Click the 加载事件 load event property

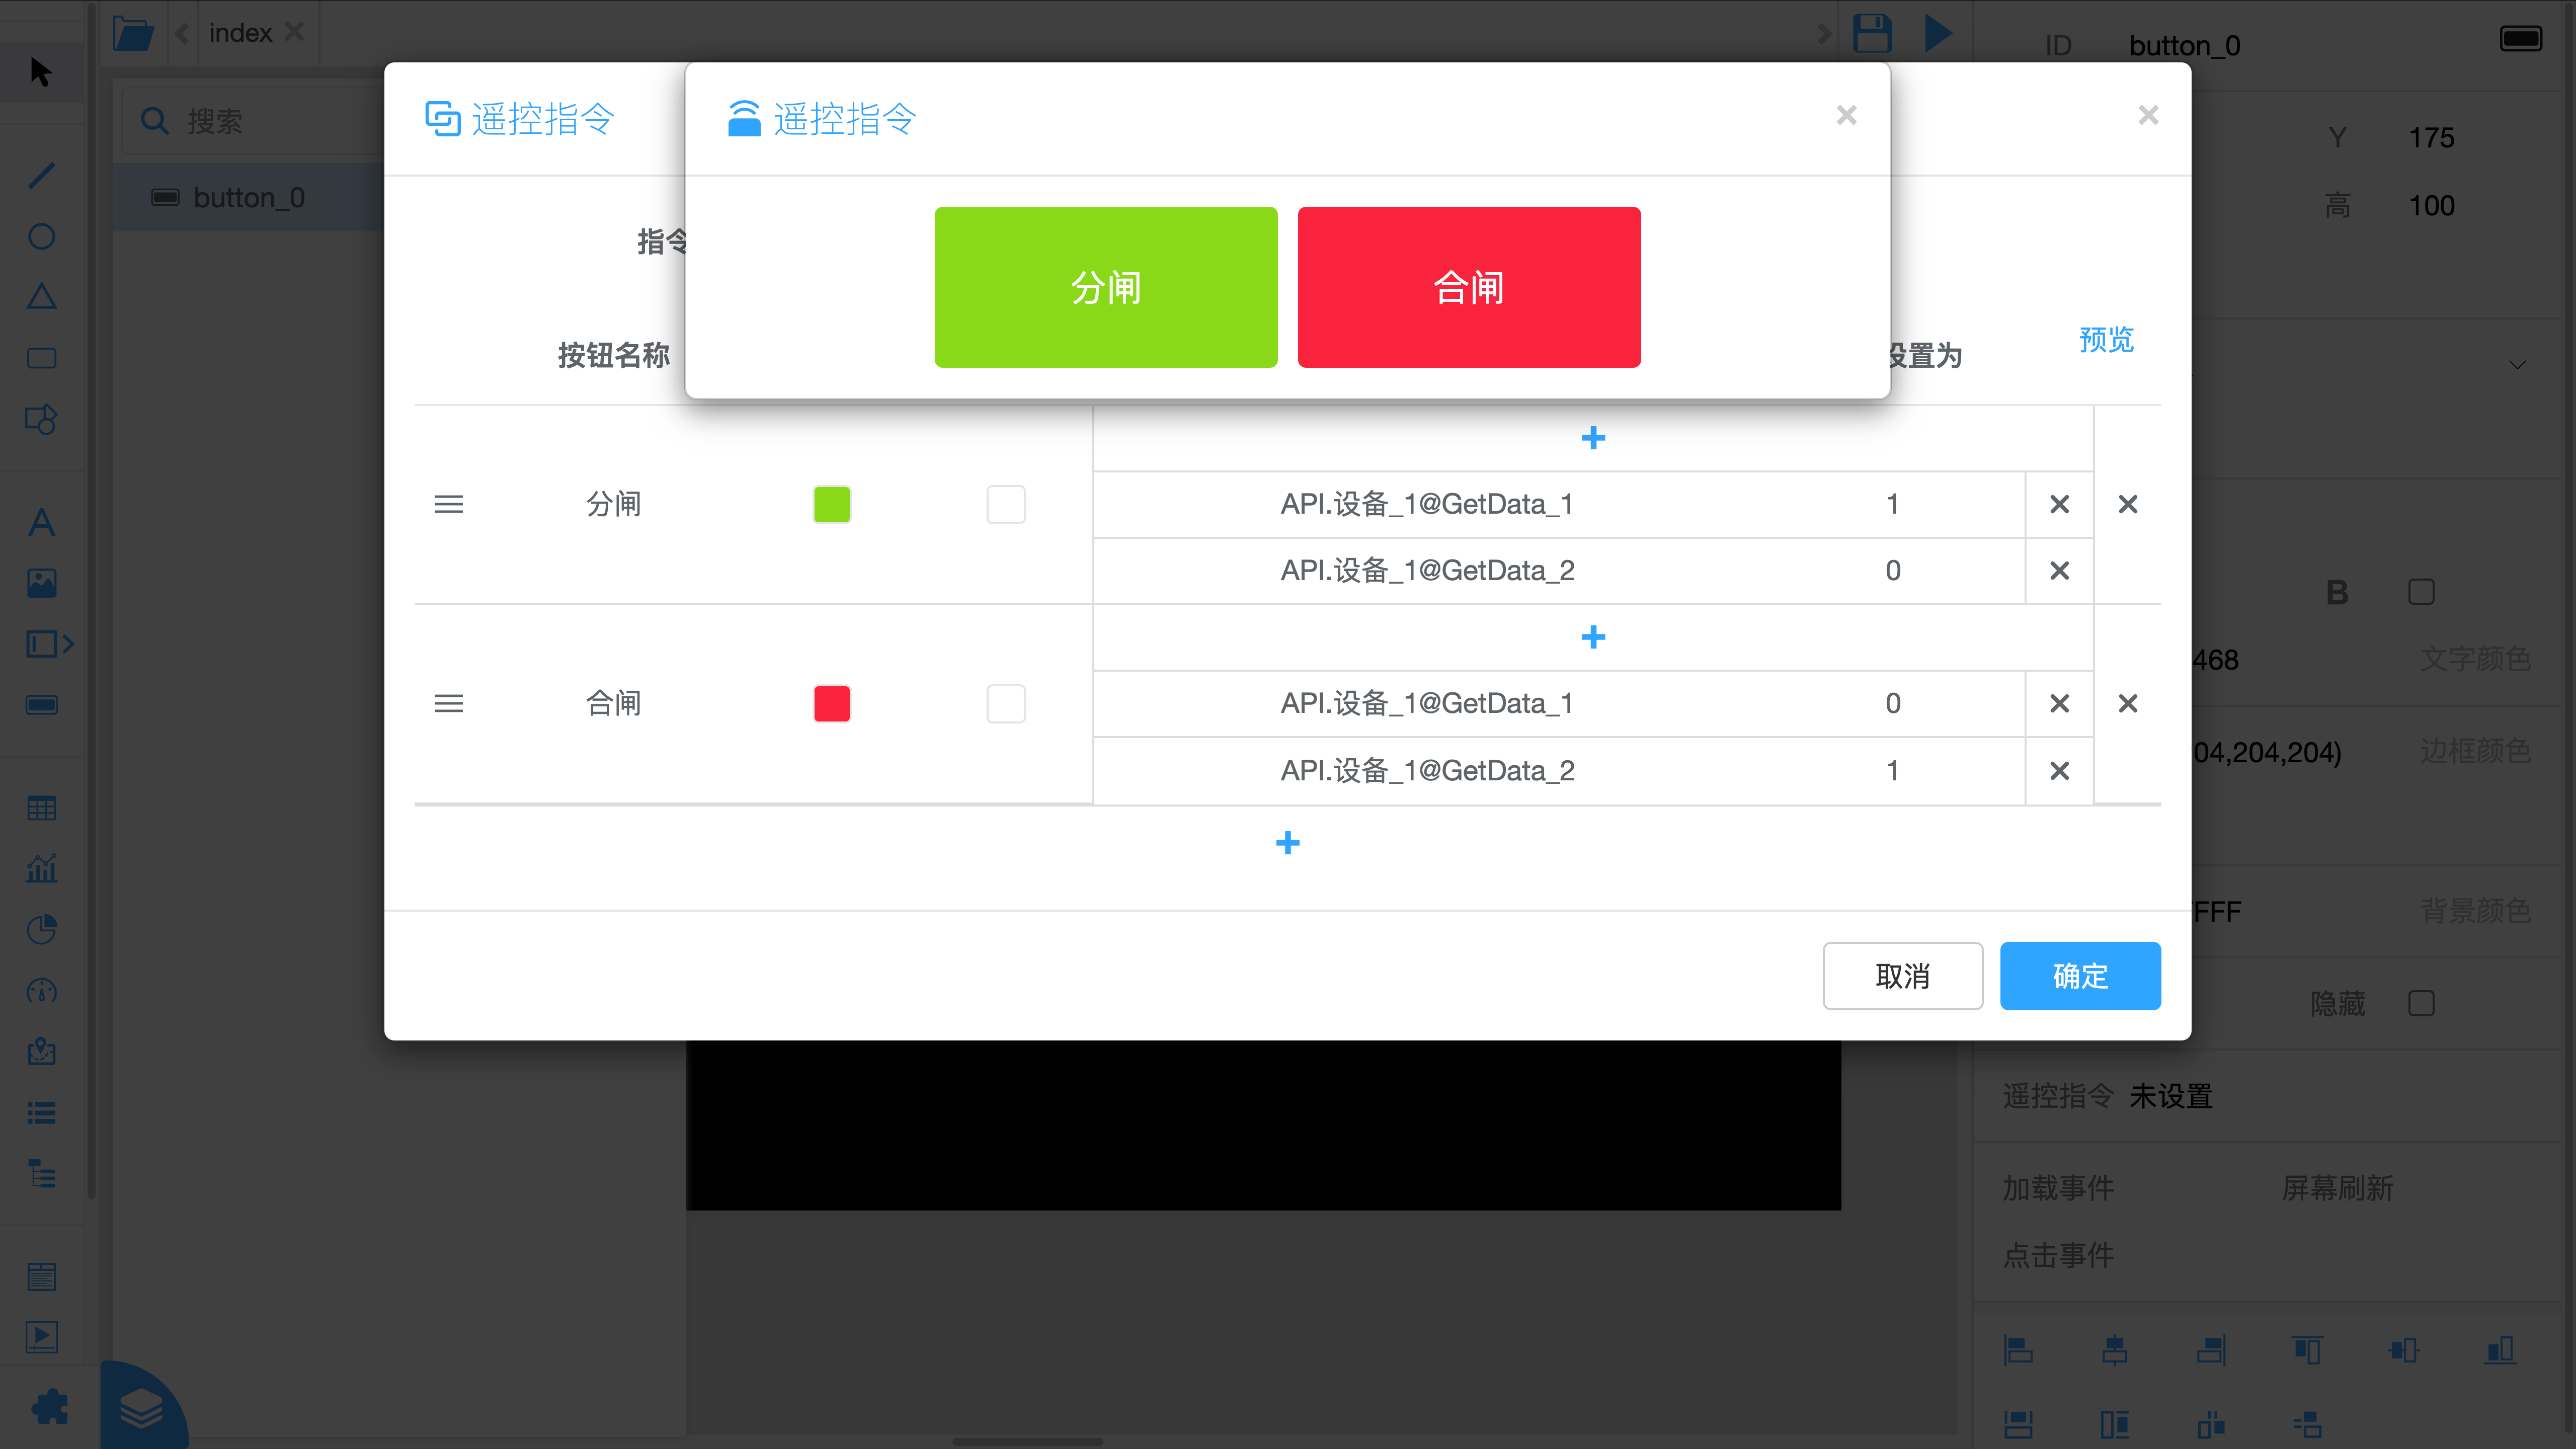click(2058, 1188)
